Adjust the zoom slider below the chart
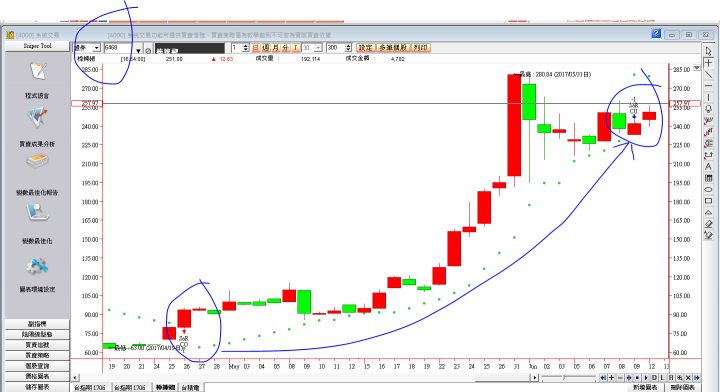 click(564, 377)
